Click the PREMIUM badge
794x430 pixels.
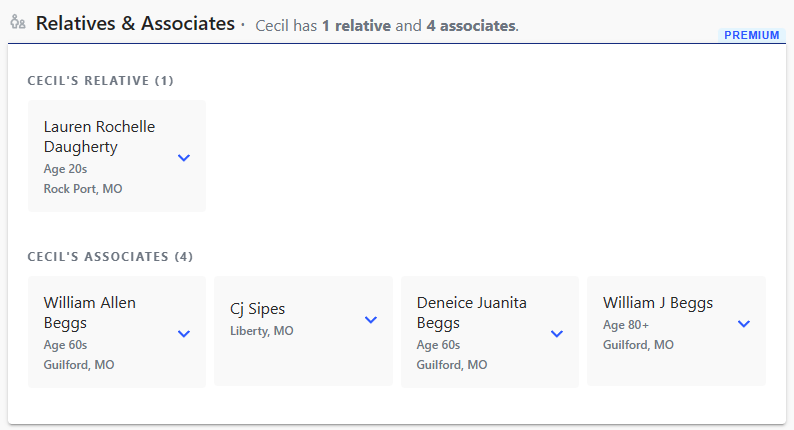click(x=752, y=35)
